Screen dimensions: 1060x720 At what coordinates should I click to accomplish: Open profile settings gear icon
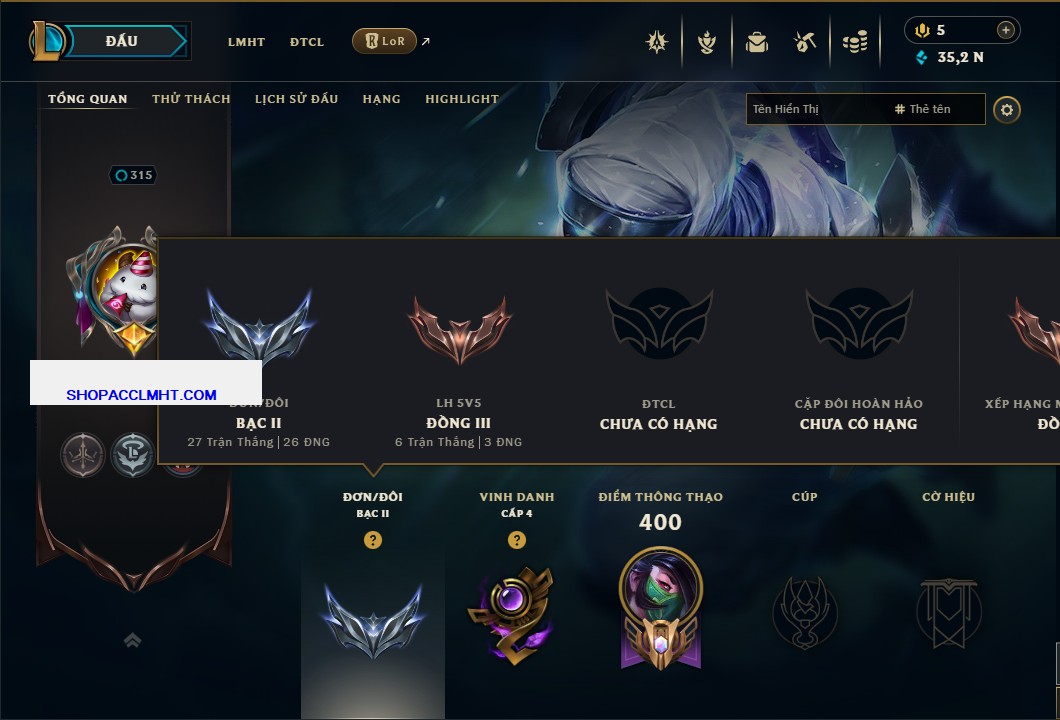click(1007, 110)
